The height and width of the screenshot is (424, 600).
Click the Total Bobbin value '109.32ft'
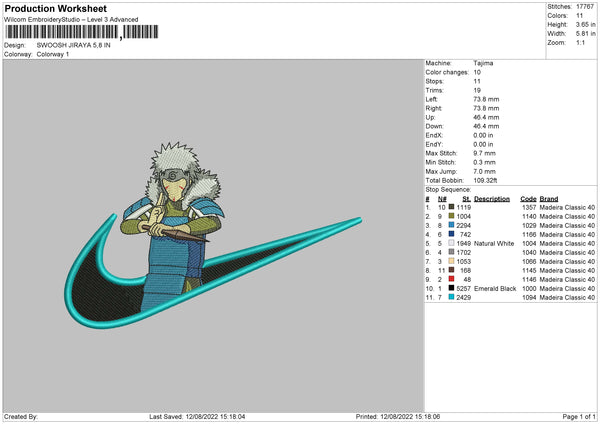(x=485, y=180)
